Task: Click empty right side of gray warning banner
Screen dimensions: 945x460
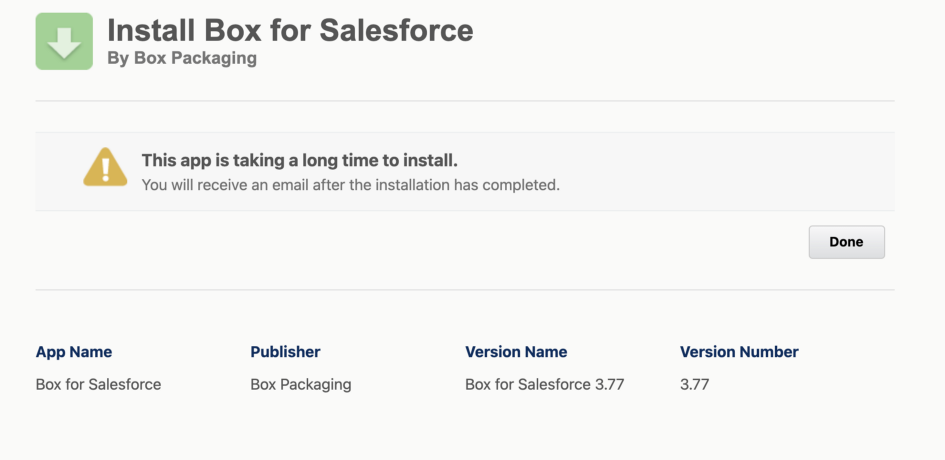Action: coord(760,171)
